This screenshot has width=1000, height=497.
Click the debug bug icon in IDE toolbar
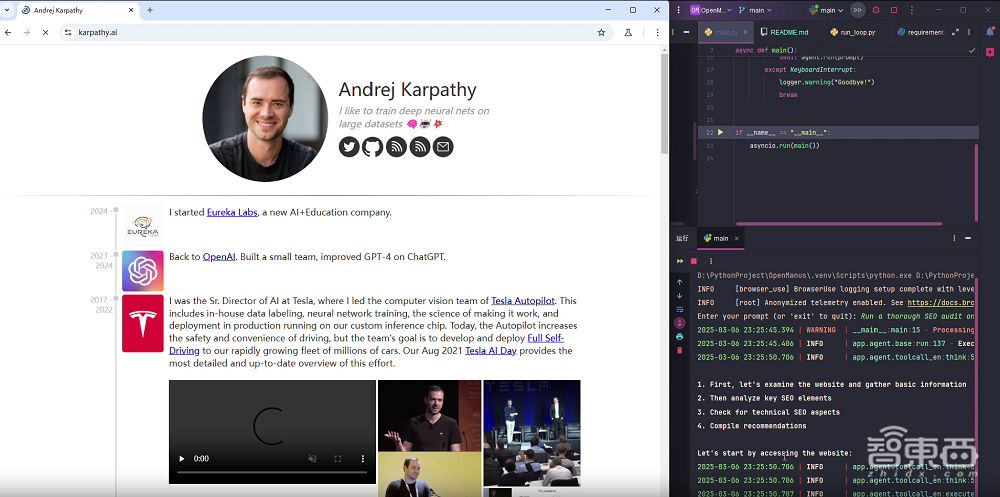click(x=875, y=10)
